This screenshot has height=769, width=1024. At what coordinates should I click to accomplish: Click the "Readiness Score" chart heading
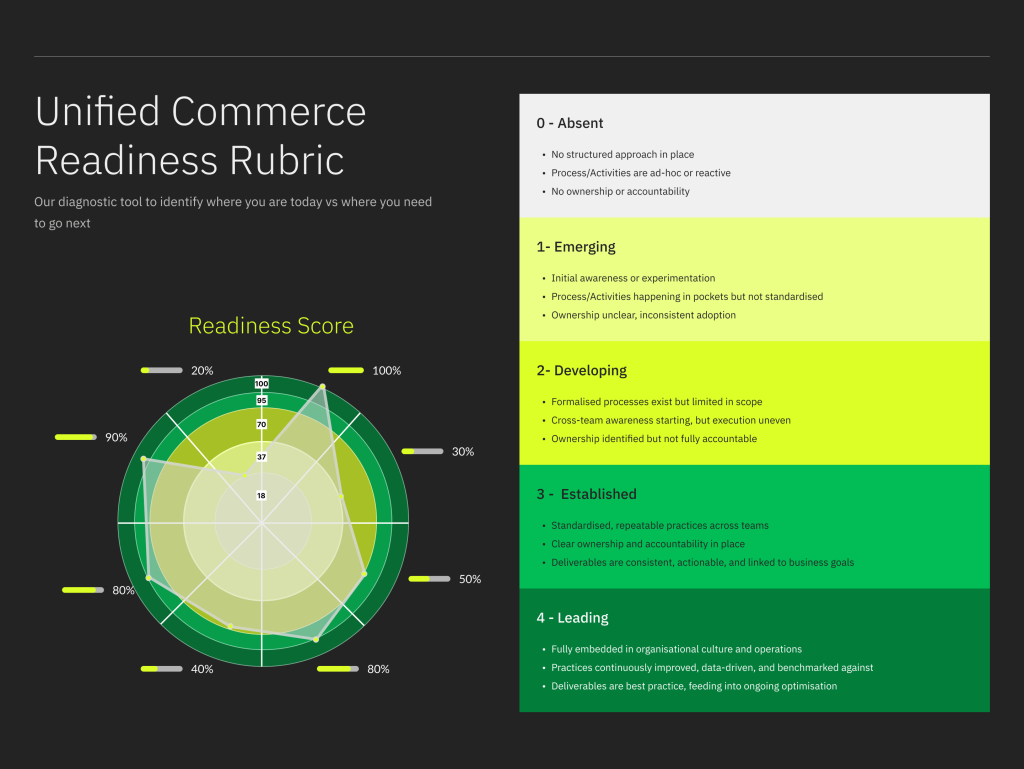pyautogui.click(x=271, y=326)
